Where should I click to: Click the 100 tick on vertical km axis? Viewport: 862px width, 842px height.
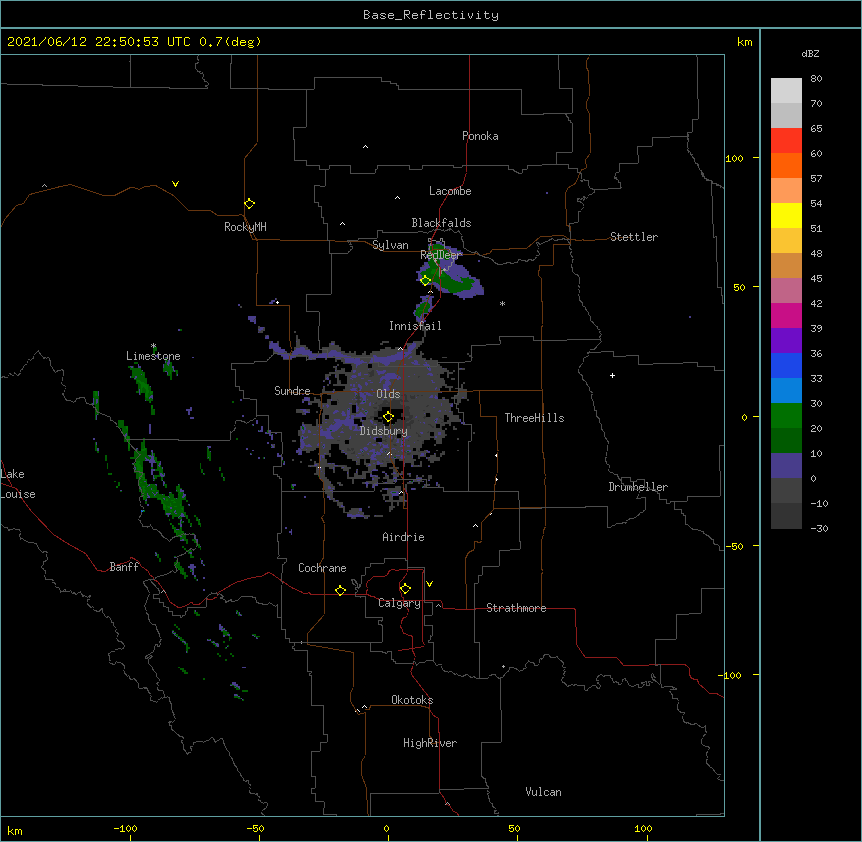(734, 158)
